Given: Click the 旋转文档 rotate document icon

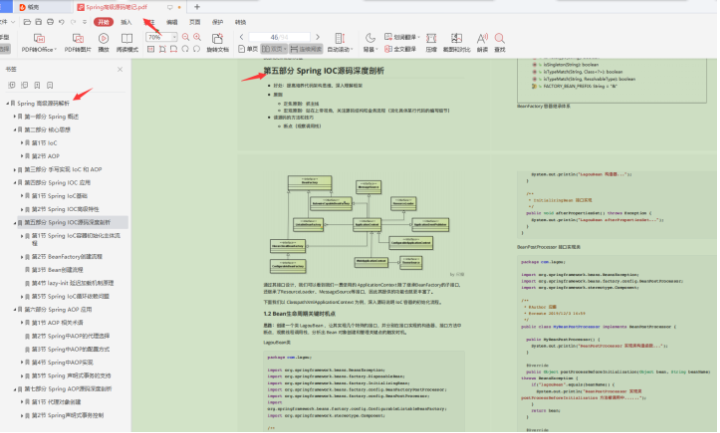Looking at the screenshot, I should [217, 39].
